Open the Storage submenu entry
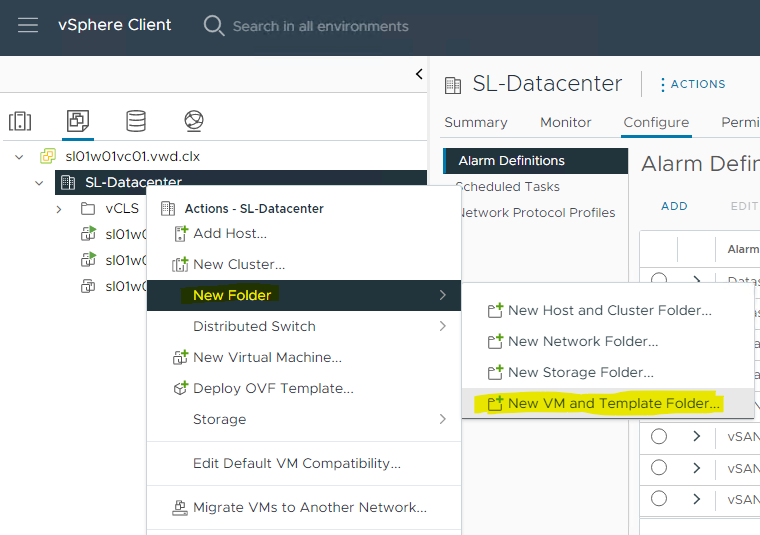Image resolution: width=760 pixels, height=535 pixels. point(303,419)
